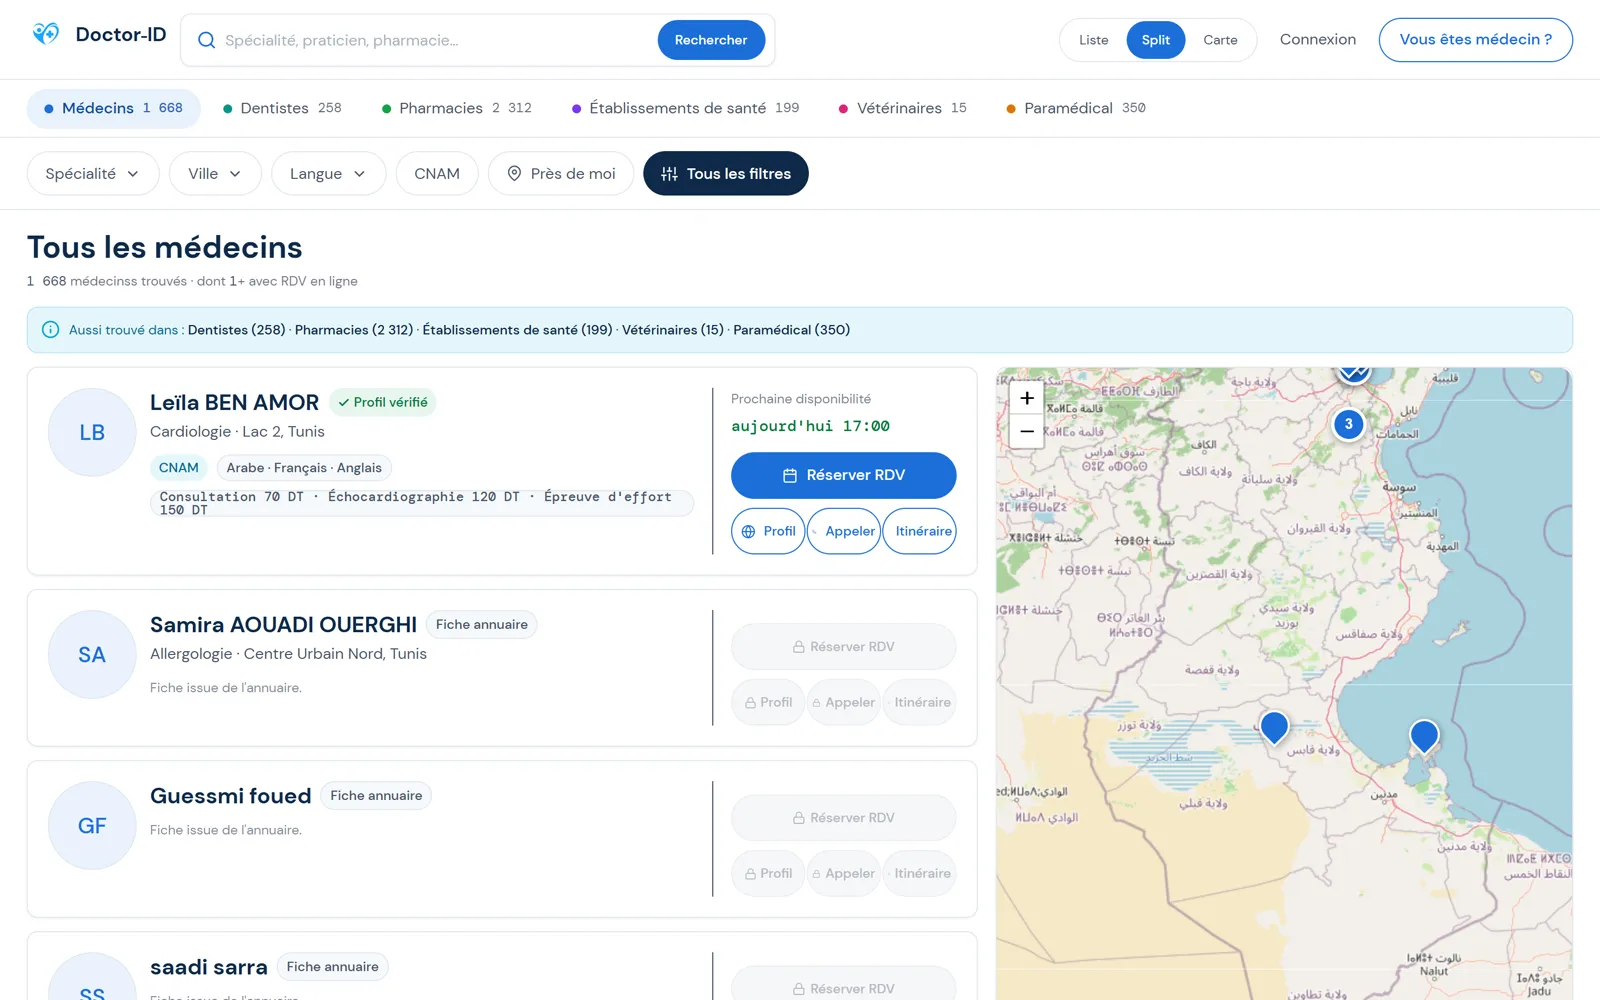Open the Langue dropdown
1600x1000 pixels.
[x=328, y=173]
